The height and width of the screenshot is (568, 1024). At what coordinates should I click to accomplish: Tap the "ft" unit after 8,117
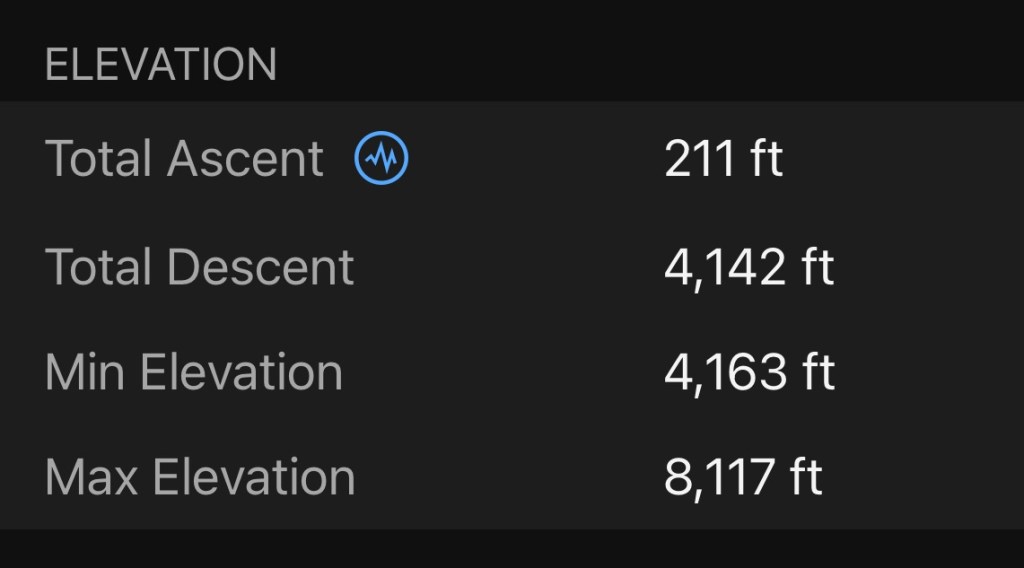(x=803, y=477)
